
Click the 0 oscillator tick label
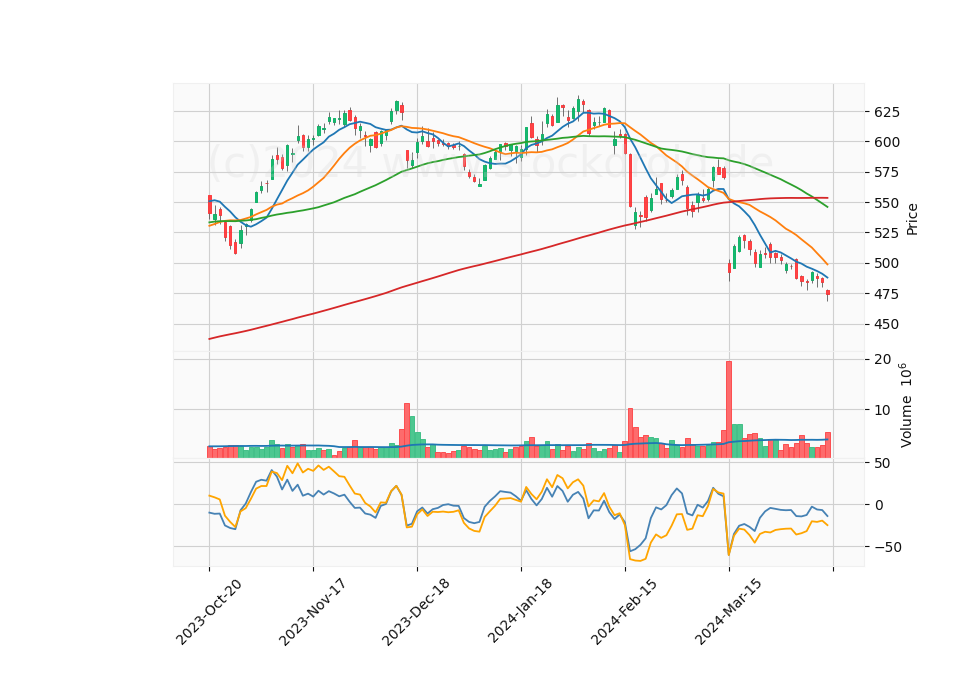879,505
